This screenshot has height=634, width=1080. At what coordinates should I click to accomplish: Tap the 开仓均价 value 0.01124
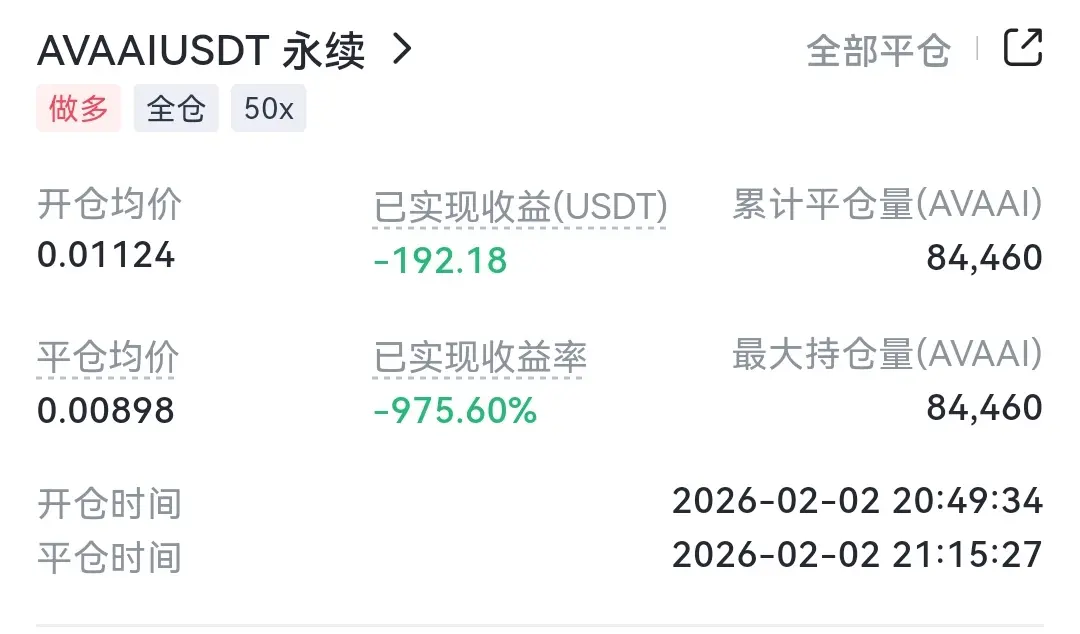coord(106,255)
